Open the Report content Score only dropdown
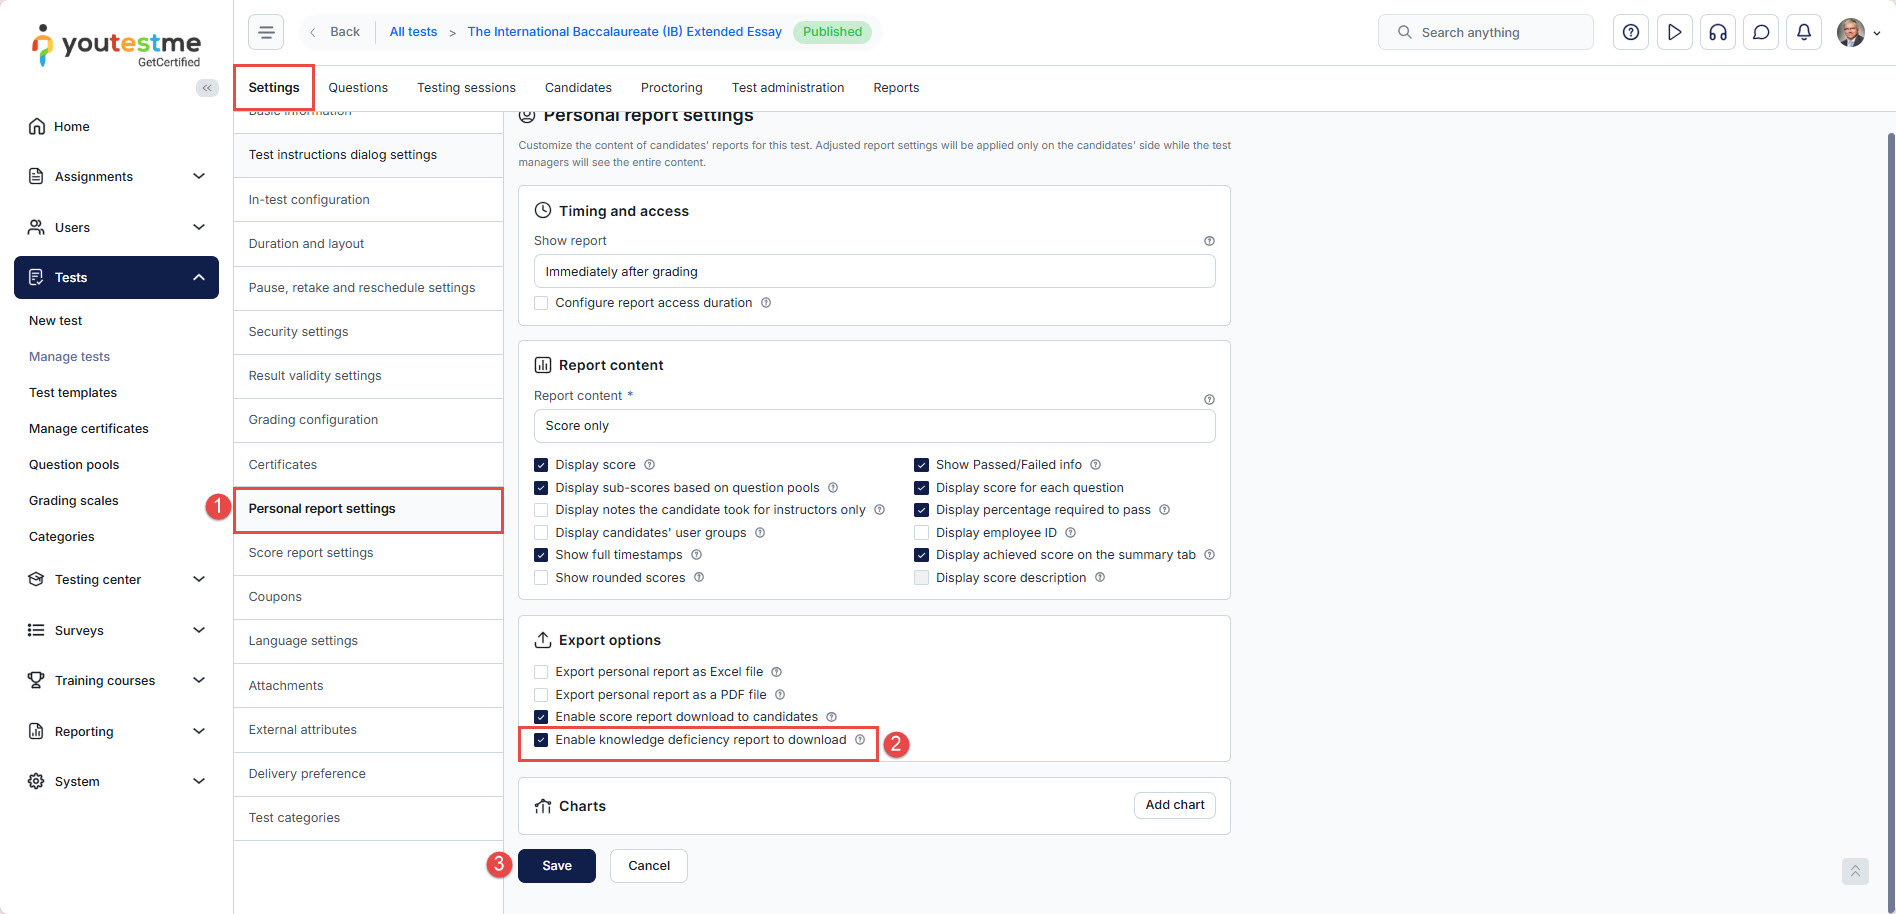The image size is (1896, 914). pos(874,426)
